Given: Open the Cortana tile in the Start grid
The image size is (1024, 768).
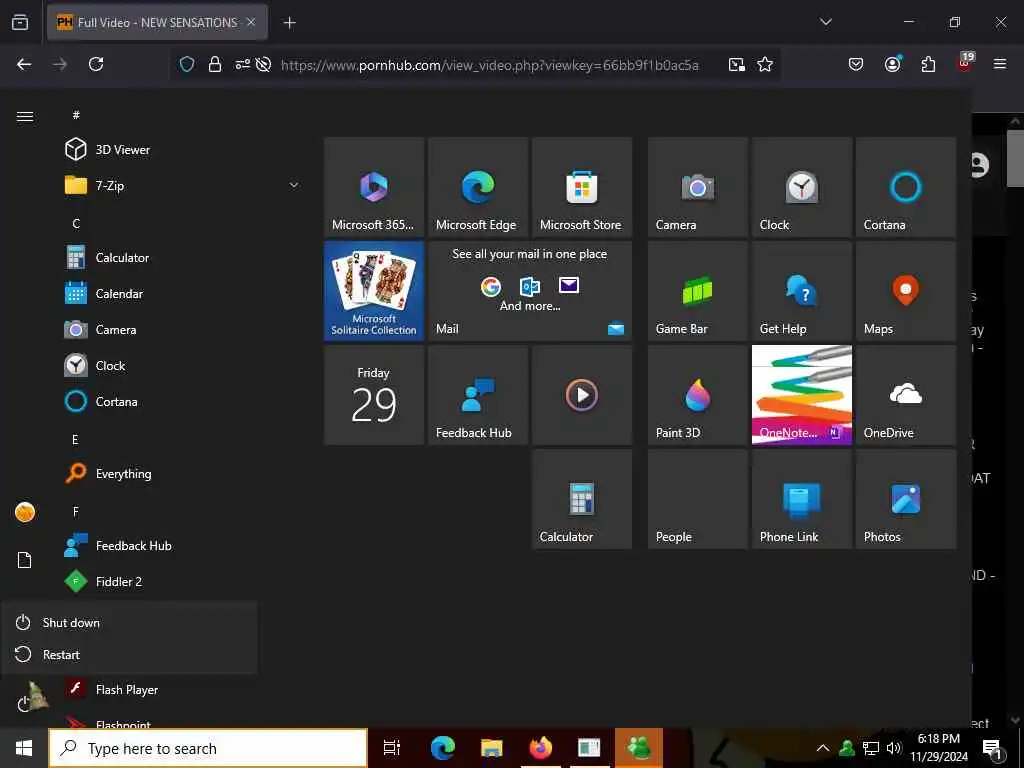Looking at the screenshot, I should 905,187.
